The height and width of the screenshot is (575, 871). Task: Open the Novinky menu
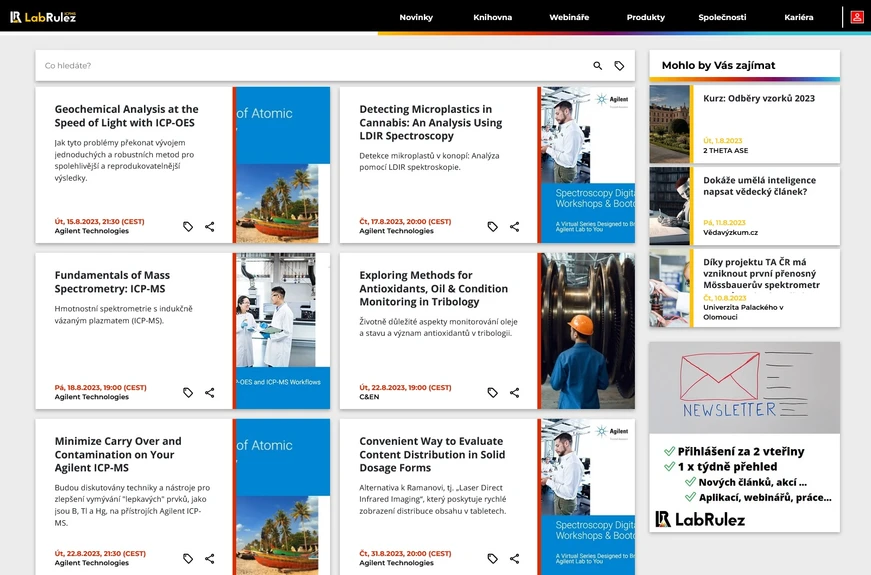click(416, 17)
